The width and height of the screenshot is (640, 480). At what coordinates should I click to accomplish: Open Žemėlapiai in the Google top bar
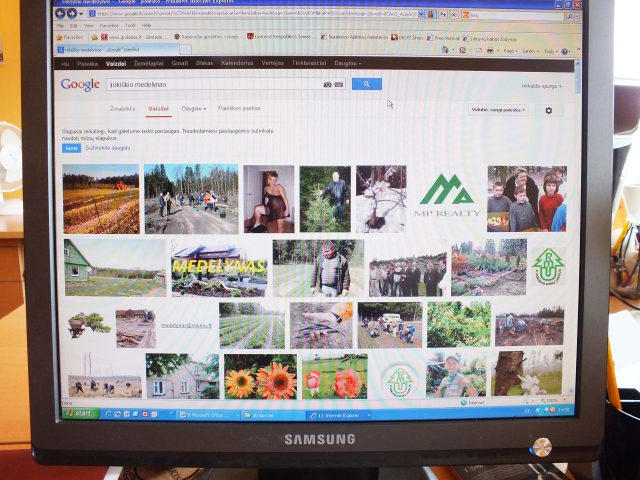(x=149, y=63)
